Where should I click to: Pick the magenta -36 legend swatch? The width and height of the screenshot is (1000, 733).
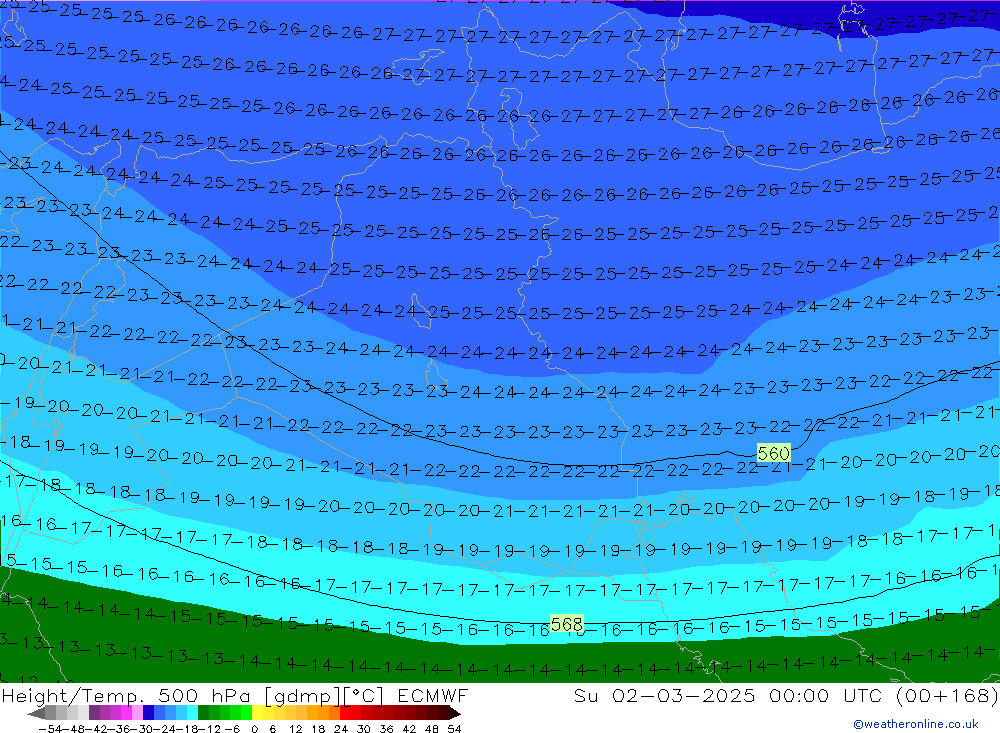coord(126,713)
